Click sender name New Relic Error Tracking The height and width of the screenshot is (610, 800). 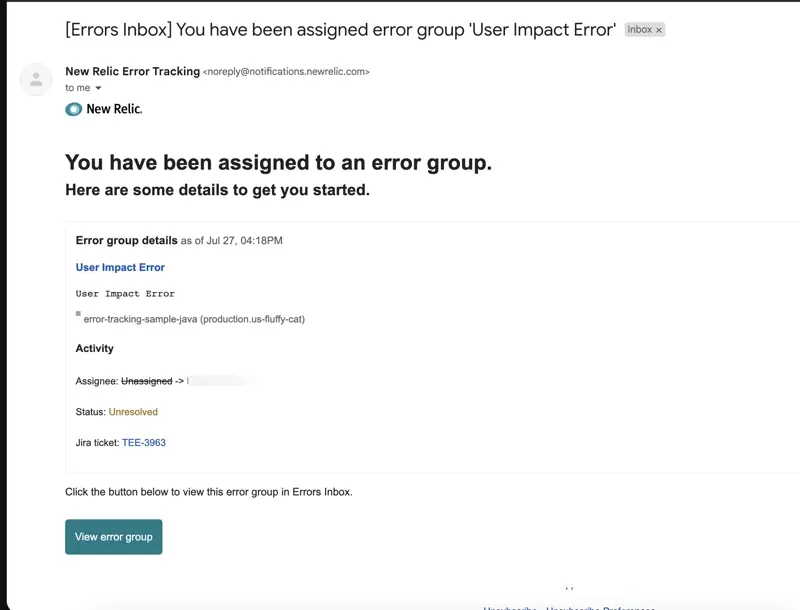(x=132, y=72)
